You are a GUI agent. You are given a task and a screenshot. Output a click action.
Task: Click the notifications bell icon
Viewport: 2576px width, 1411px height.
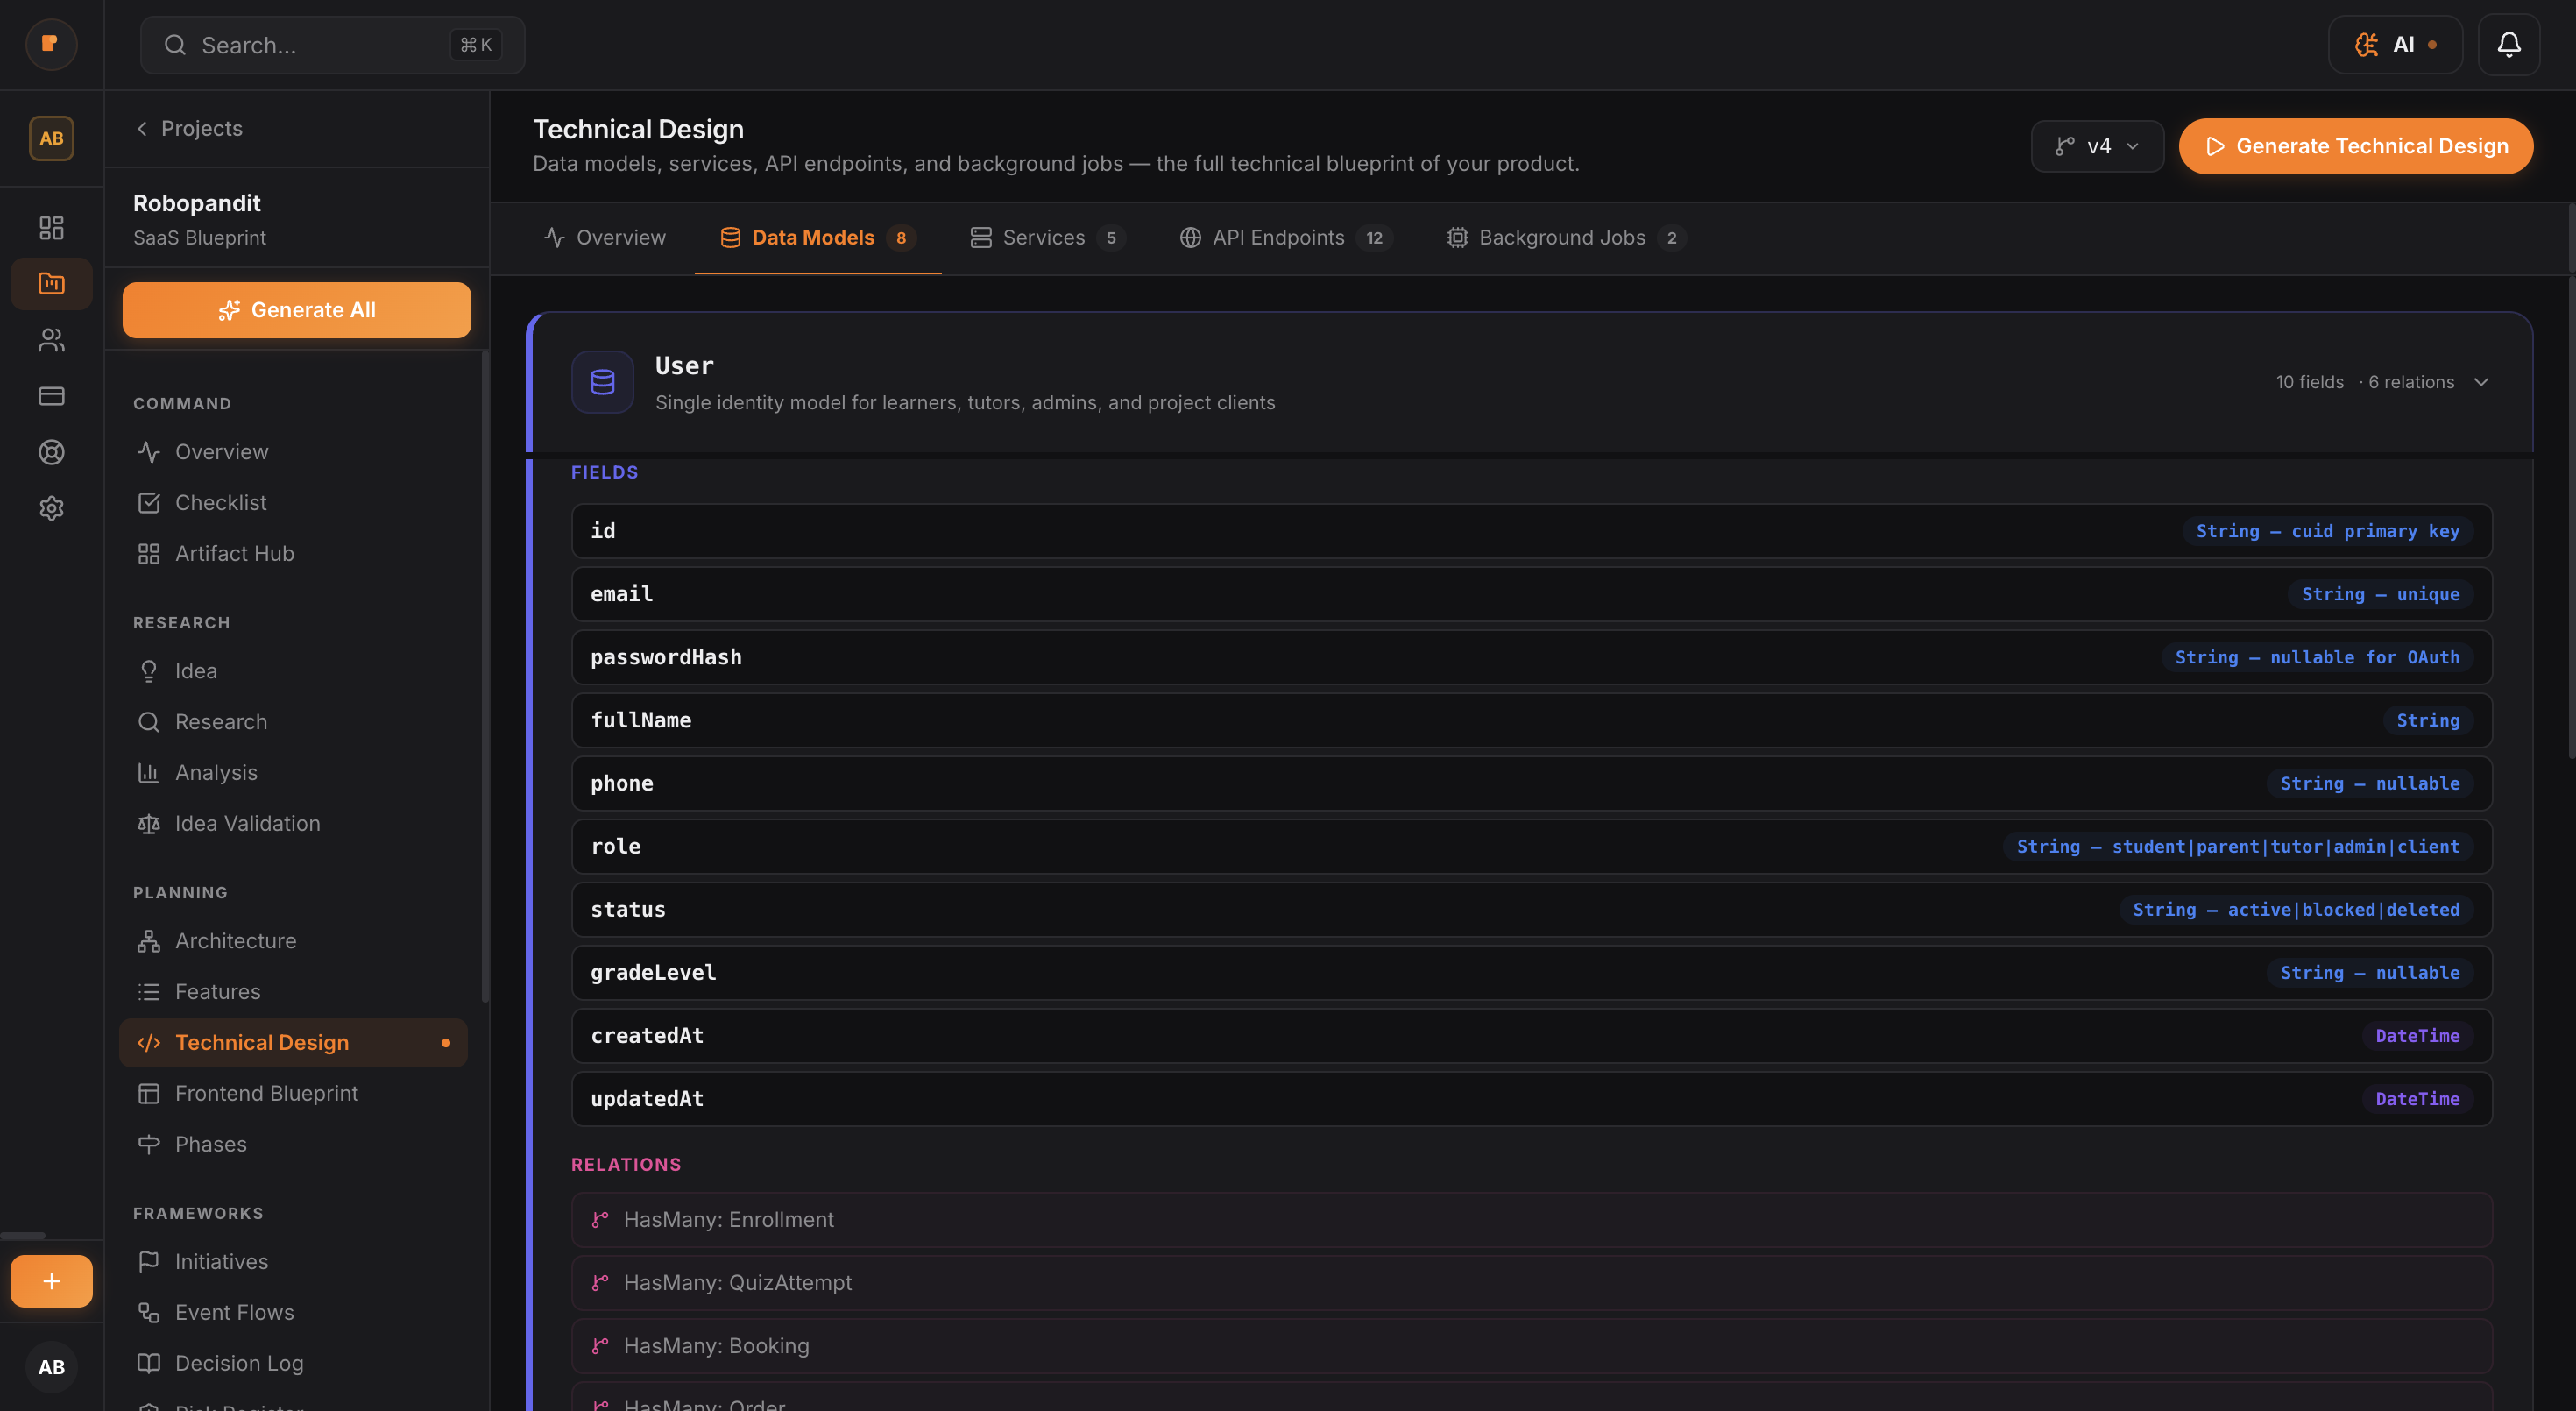pyautogui.click(x=2508, y=44)
